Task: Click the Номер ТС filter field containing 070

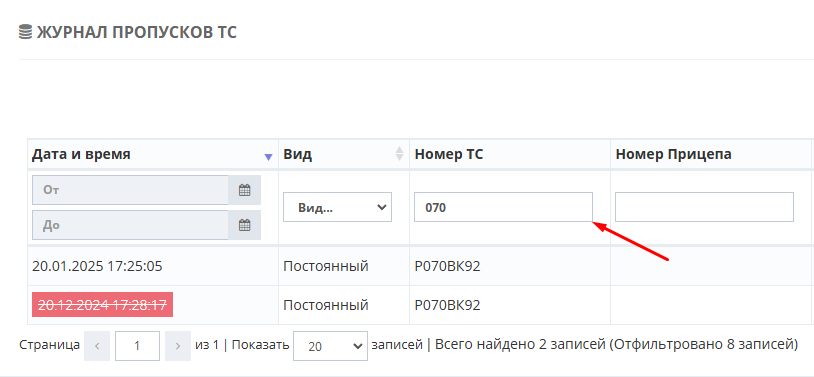Action: click(503, 207)
